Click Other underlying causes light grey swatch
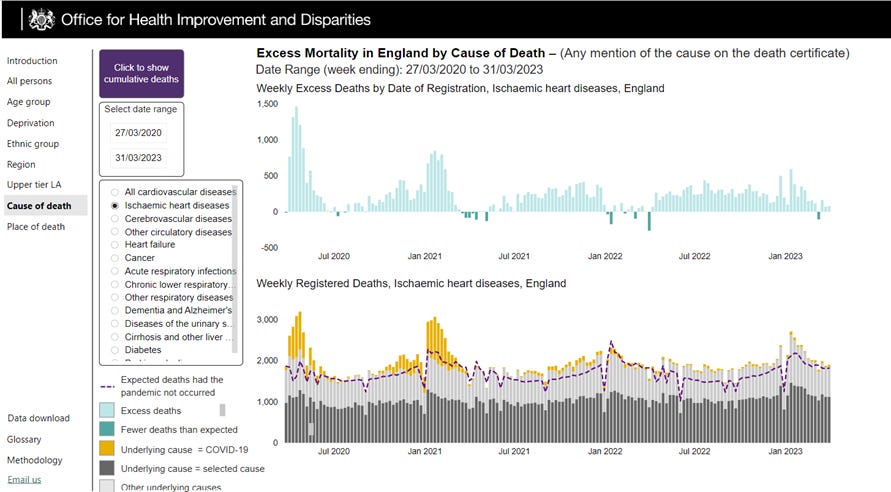The height and width of the screenshot is (492, 891). 107,486
